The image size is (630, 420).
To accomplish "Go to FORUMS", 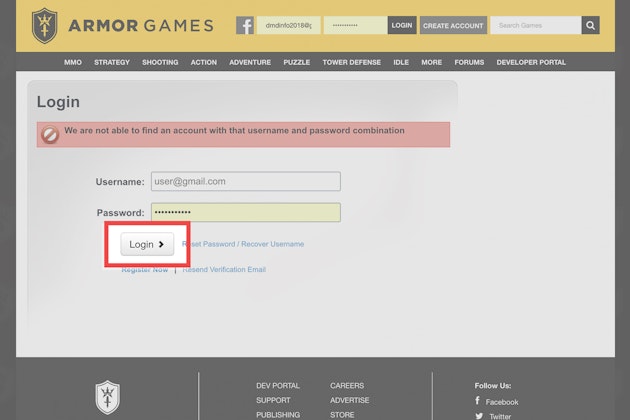I will (x=469, y=62).
